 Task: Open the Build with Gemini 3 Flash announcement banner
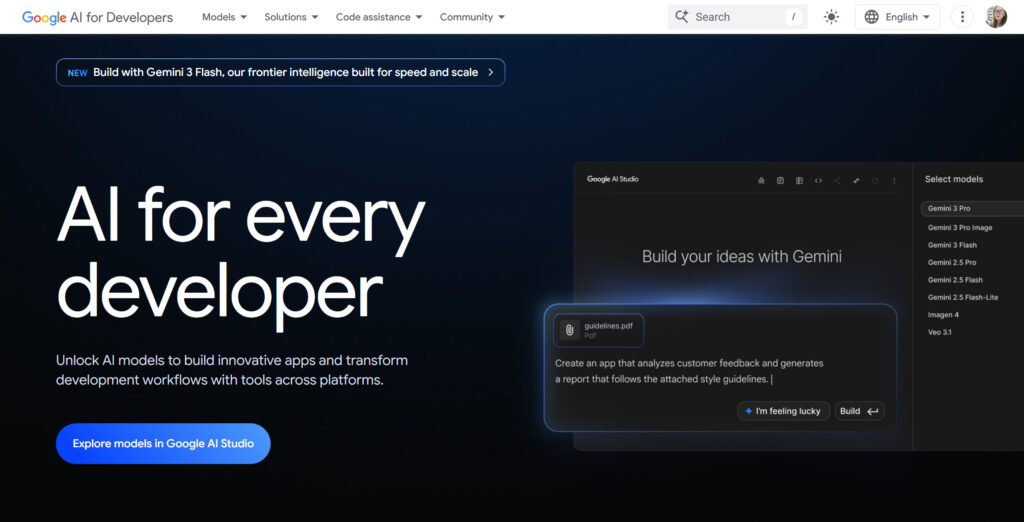coord(281,73)
